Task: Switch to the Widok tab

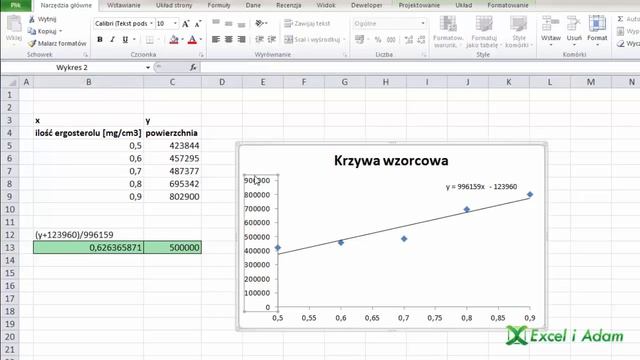Action: [326, 5]
